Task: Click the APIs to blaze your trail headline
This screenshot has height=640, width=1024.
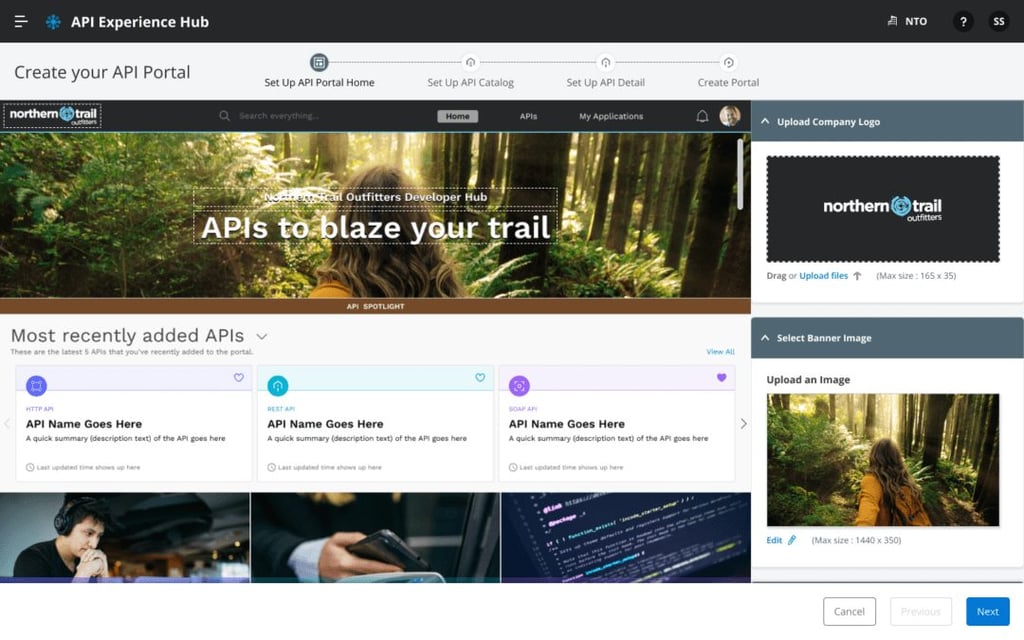Action: (376, 227)
